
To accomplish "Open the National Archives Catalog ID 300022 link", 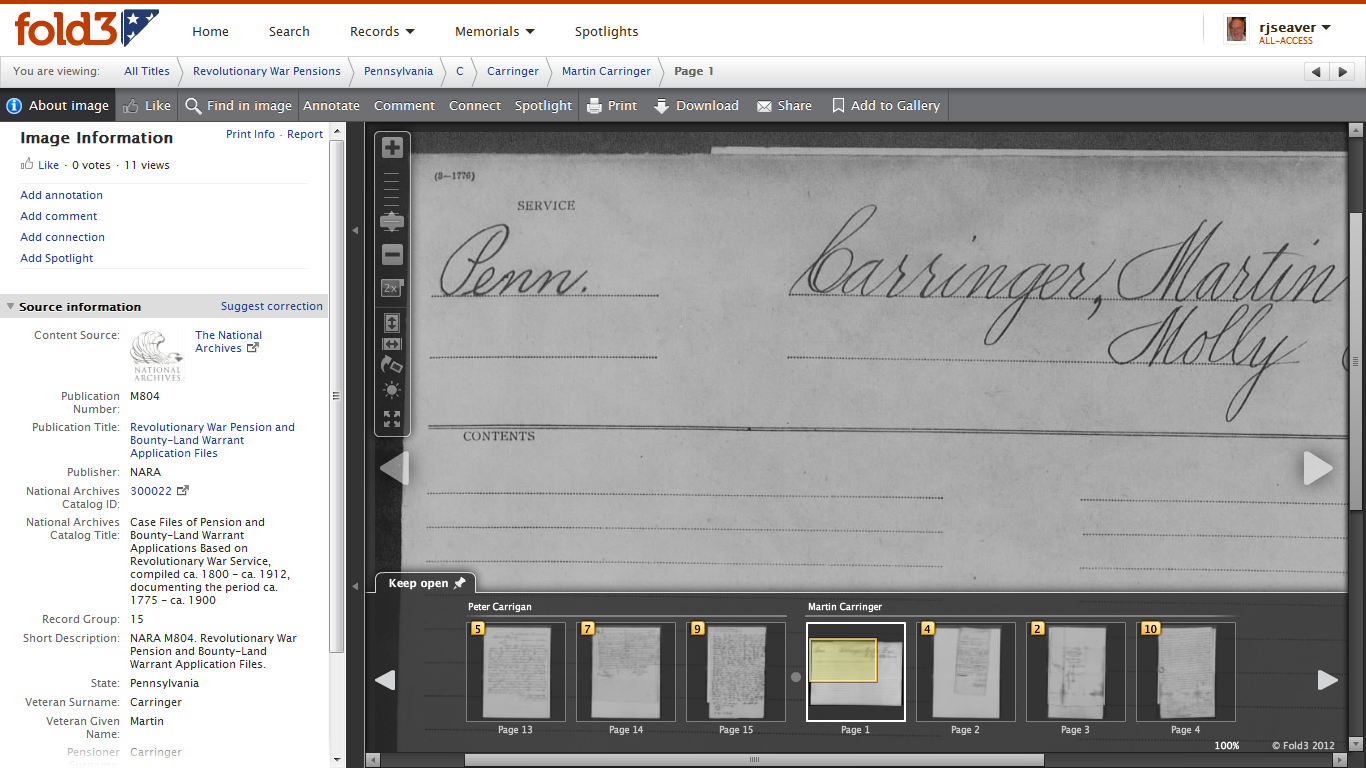I will (x=152, y=490).
